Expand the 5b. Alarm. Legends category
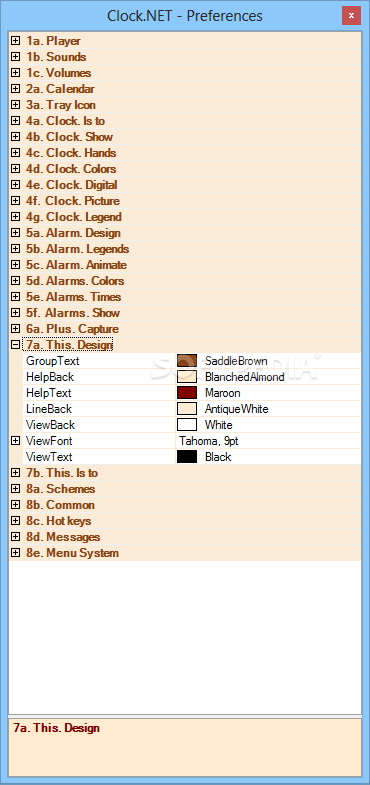The image size is (370, 785). (x=16, y=249)
